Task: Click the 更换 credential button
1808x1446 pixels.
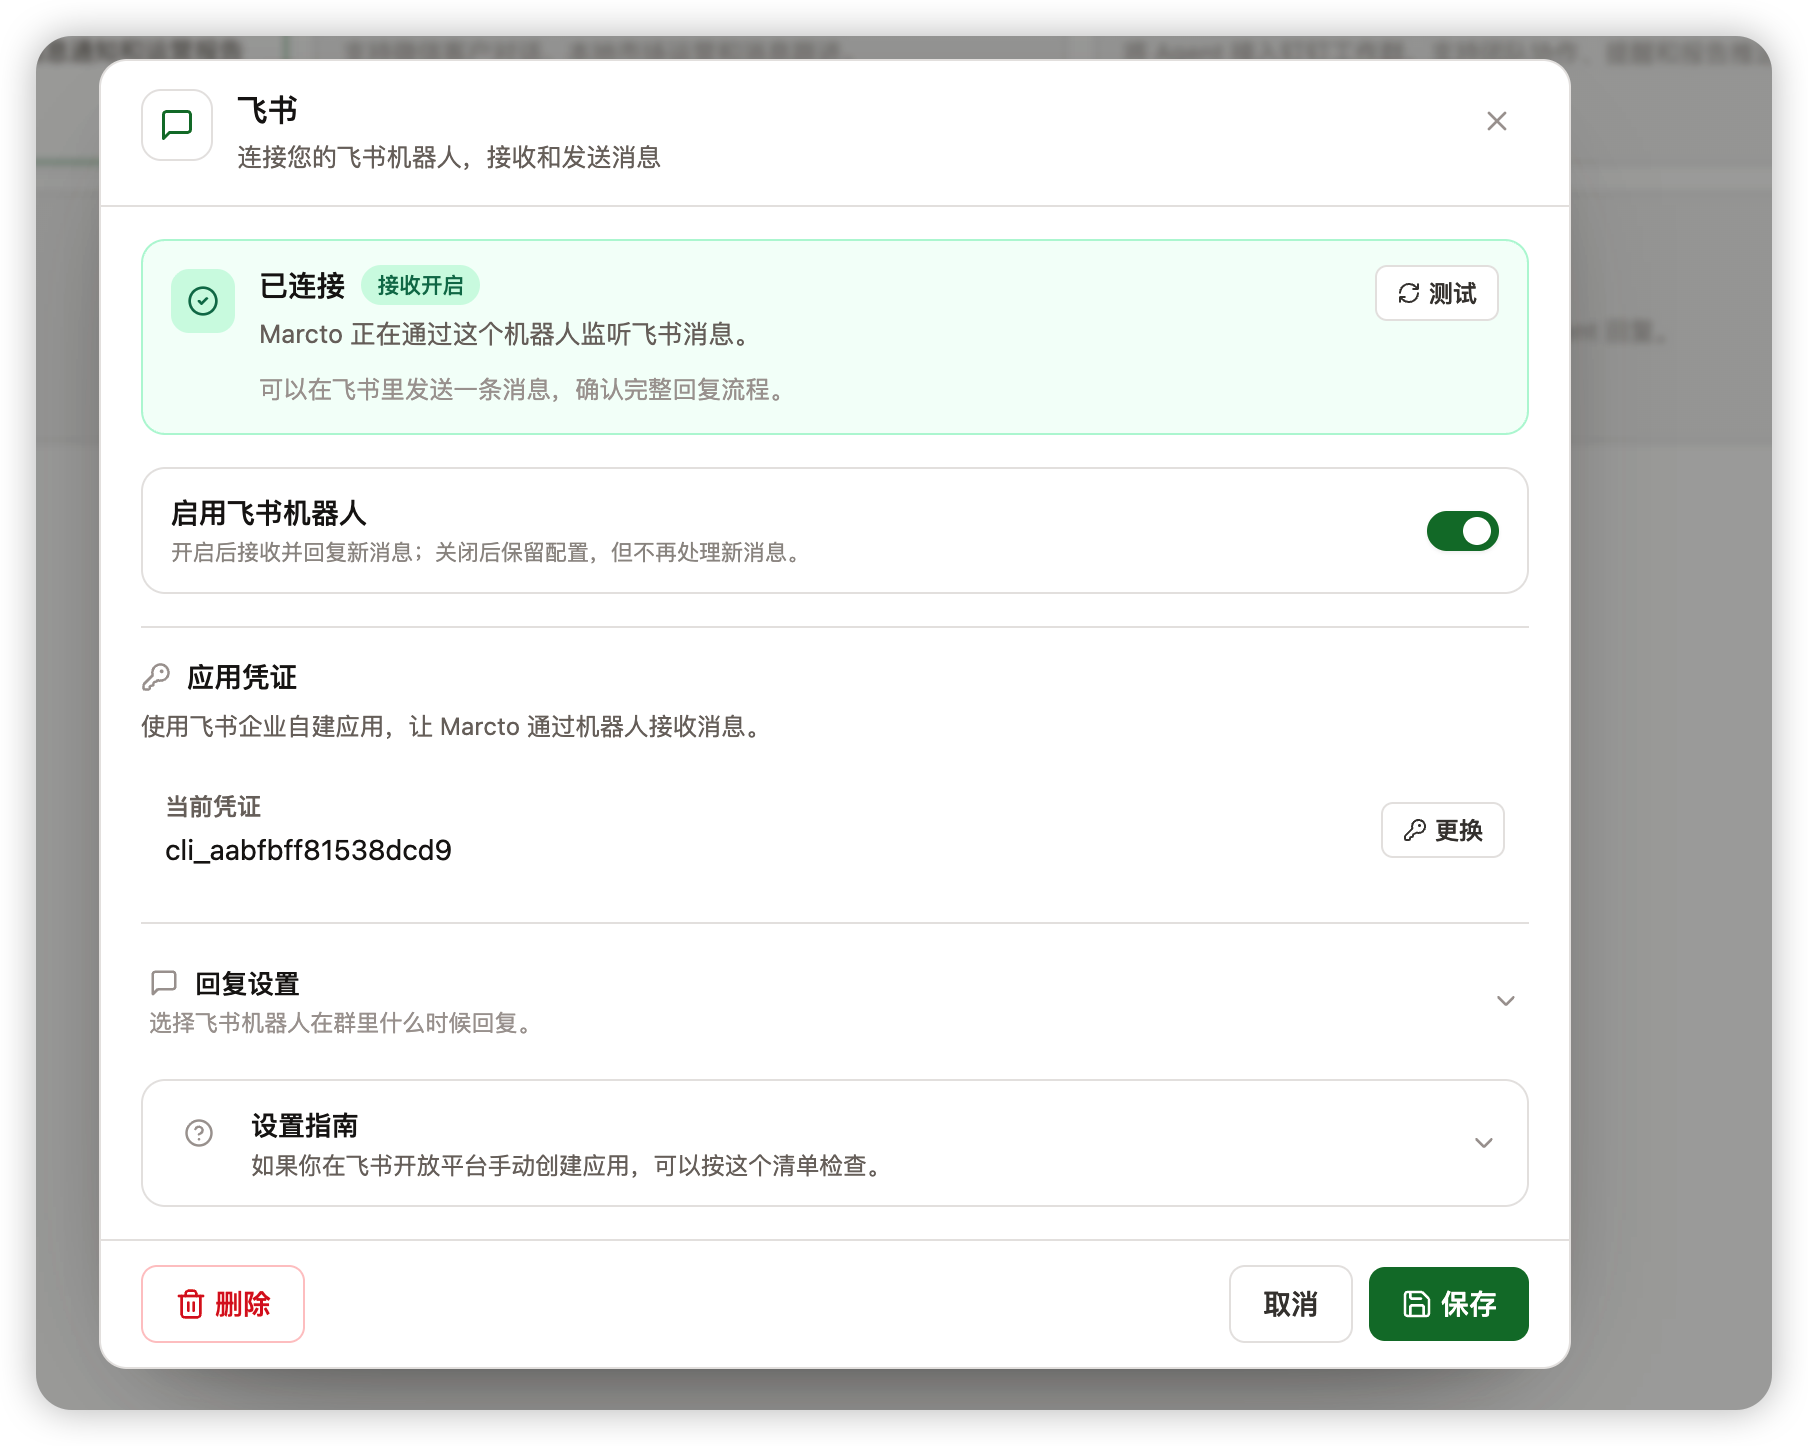Action: (x=1442, y=830)
